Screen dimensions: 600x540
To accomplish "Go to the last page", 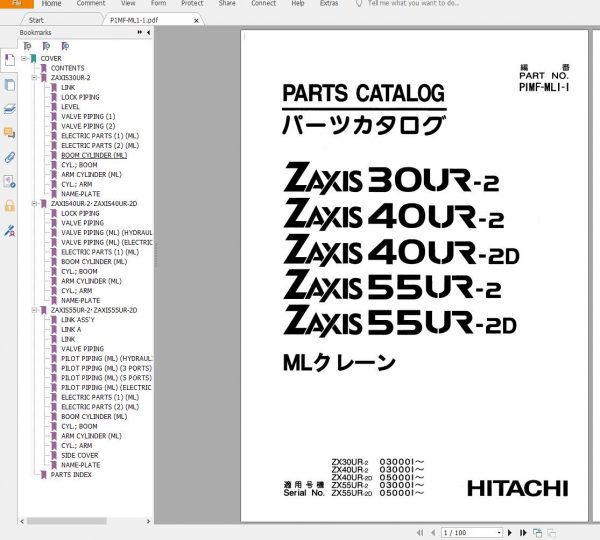I will (x=523, y=533).
